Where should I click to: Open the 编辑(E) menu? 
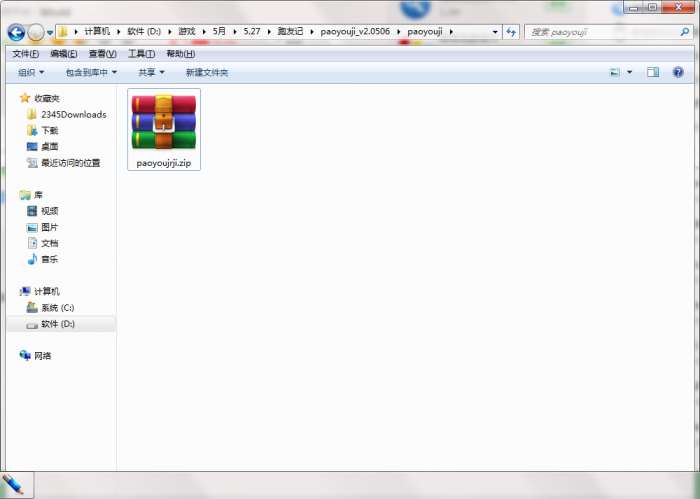[x=64, y=54]
